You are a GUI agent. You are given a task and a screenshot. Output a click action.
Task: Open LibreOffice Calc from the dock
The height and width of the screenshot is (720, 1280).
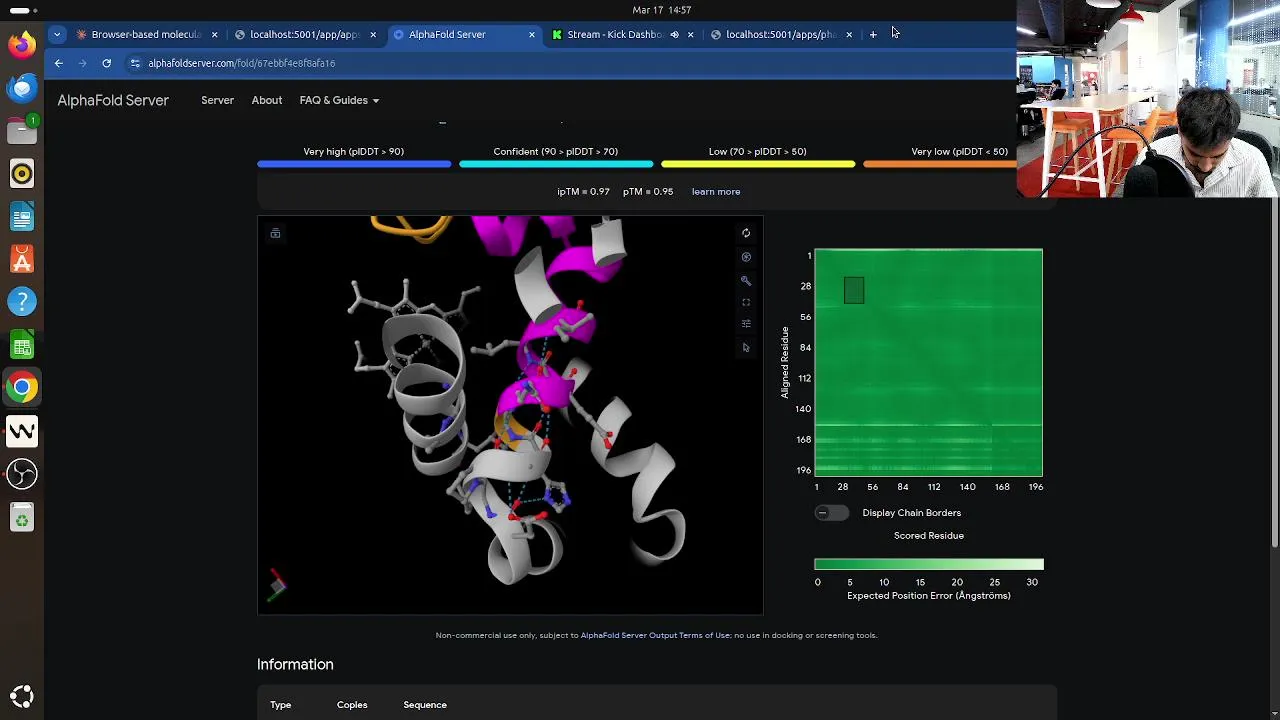pos(22,345)
